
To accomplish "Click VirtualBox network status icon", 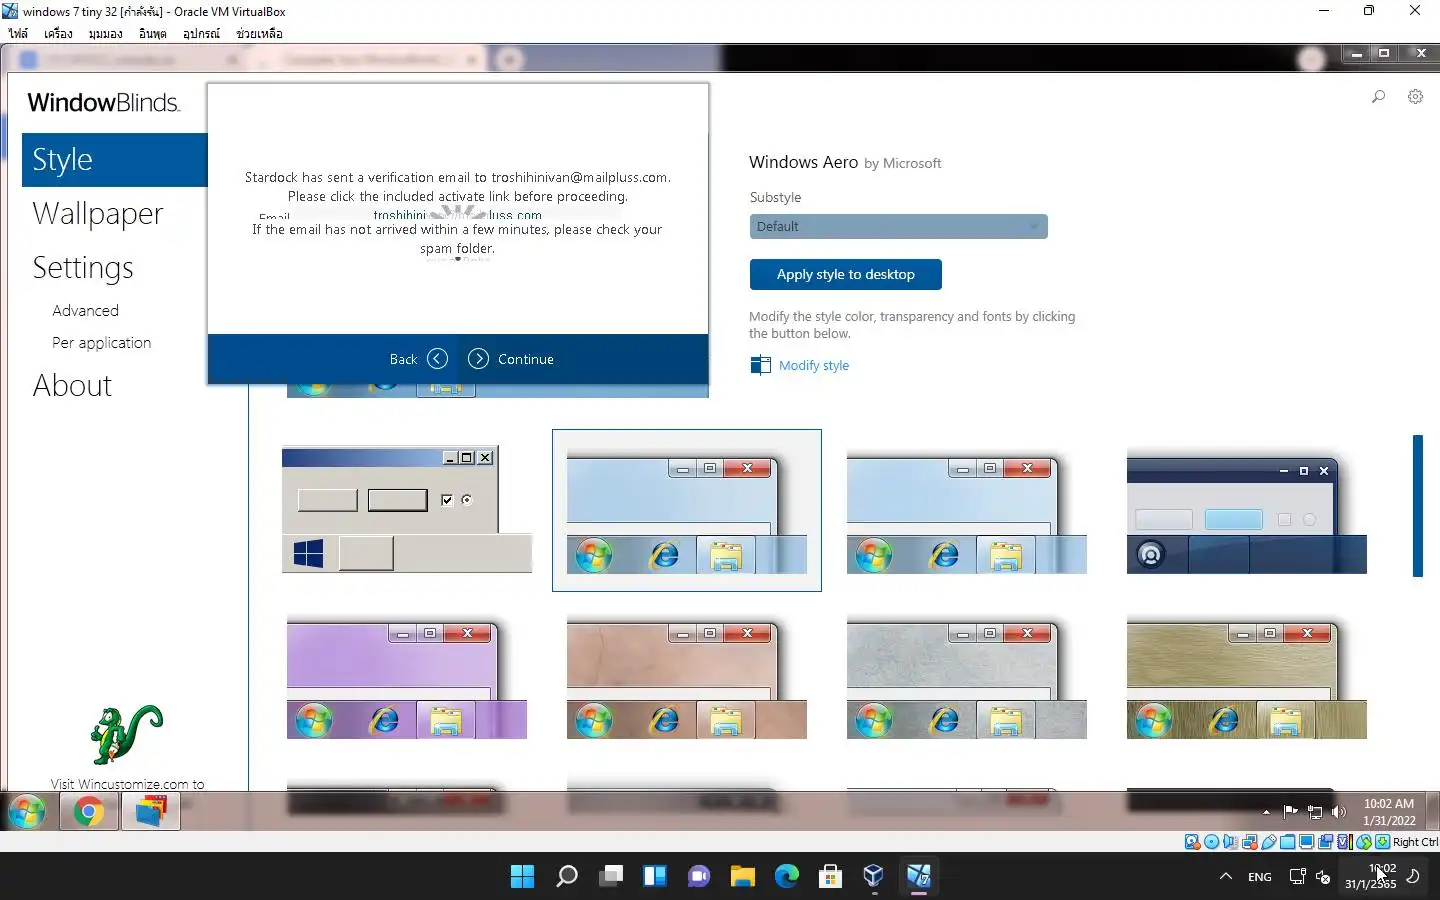I will coord(1250,842).
